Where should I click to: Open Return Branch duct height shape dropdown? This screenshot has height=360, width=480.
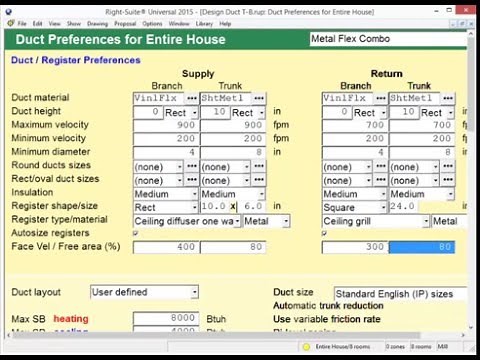click(384, 113)
